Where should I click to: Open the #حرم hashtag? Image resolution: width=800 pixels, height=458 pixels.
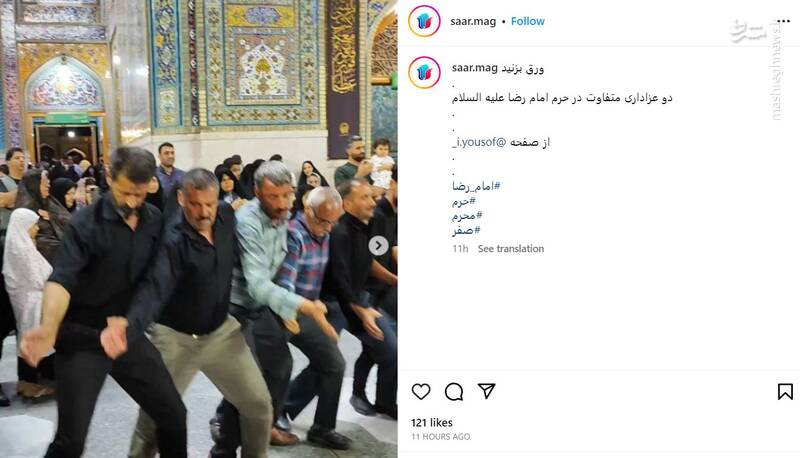[464, 201]
